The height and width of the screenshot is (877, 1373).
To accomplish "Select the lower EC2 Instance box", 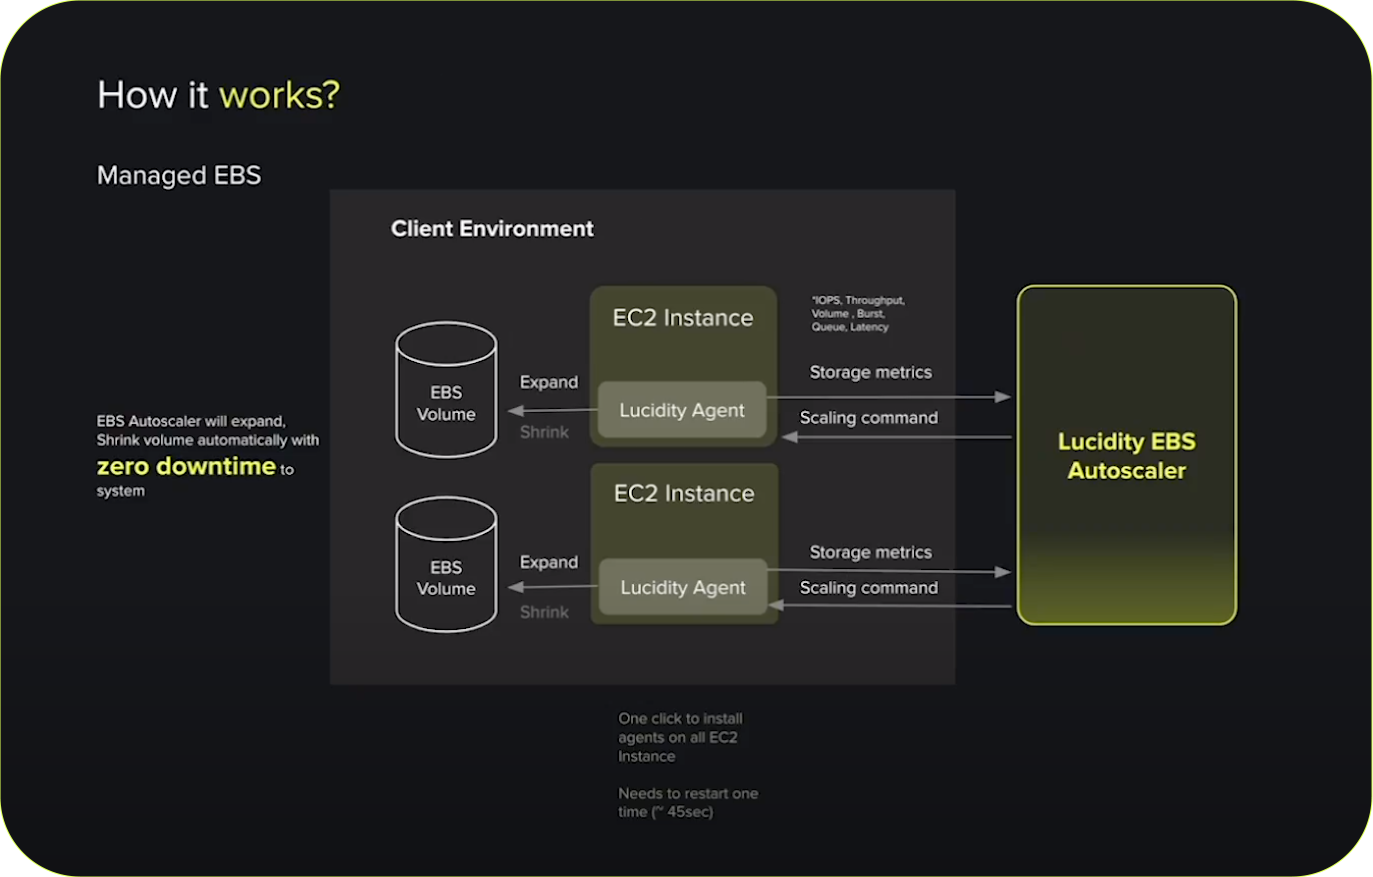I will pyautogui.click(x=683, y=493).
